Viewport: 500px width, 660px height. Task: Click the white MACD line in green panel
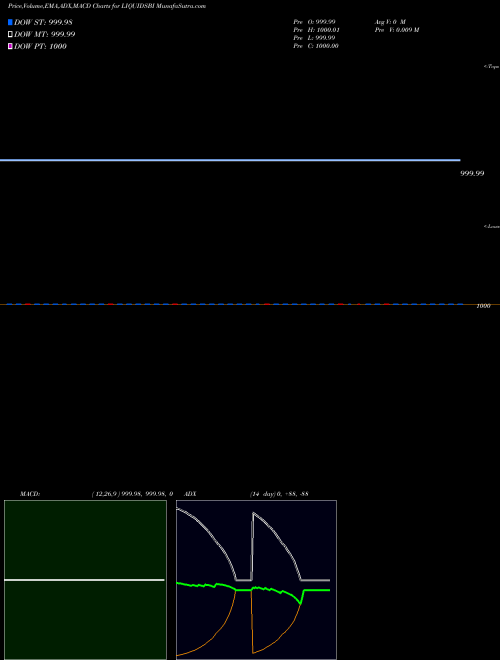pyautogui.click(x=84, y=580)
